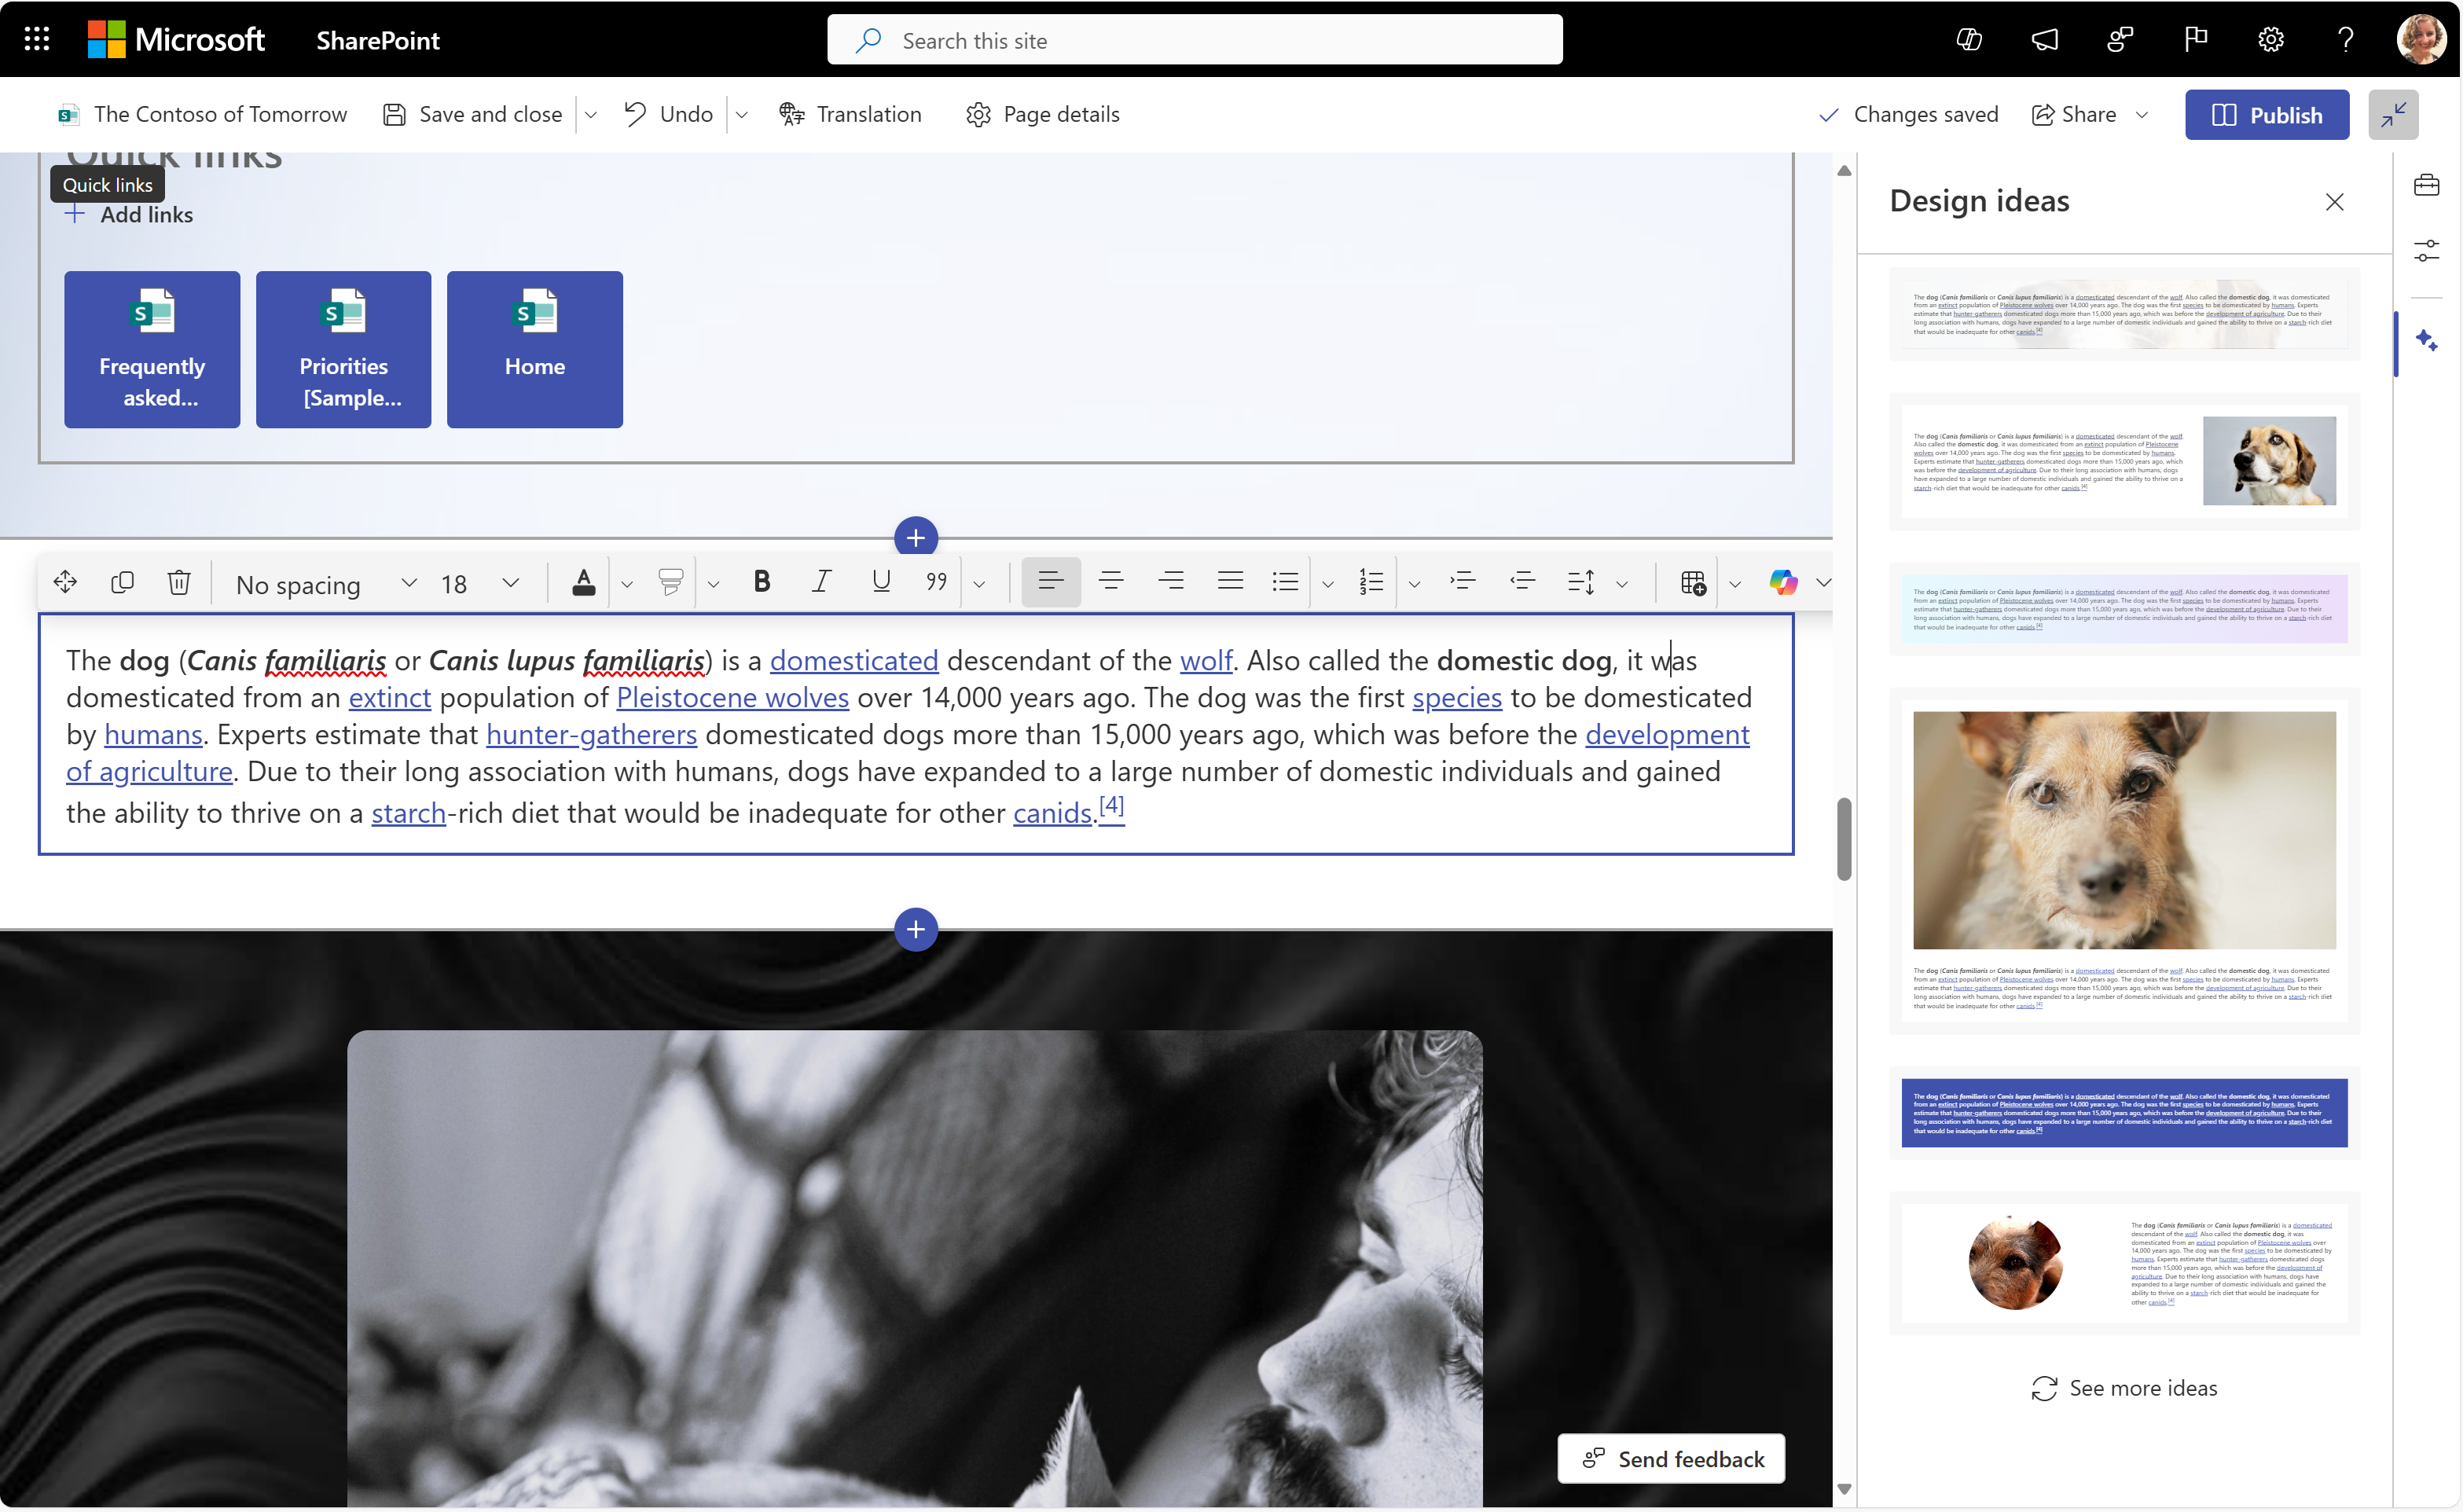
Task: Click the left text alignment icon
Action: click(x=1050, y=582)
